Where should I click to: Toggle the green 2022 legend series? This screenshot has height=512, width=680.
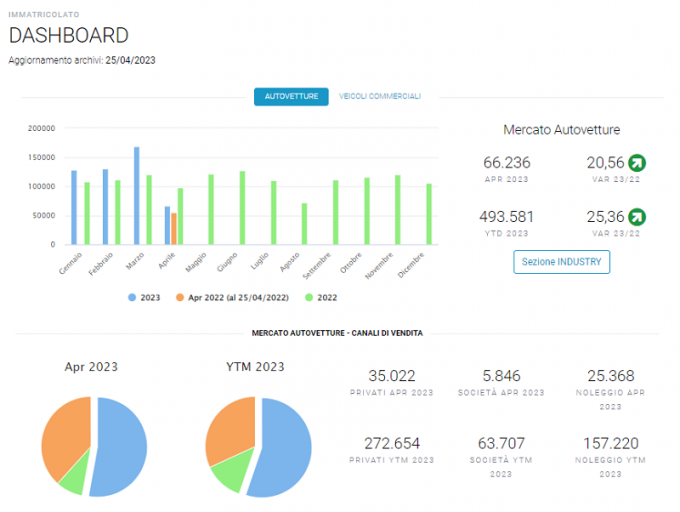(x=321, y=297)
